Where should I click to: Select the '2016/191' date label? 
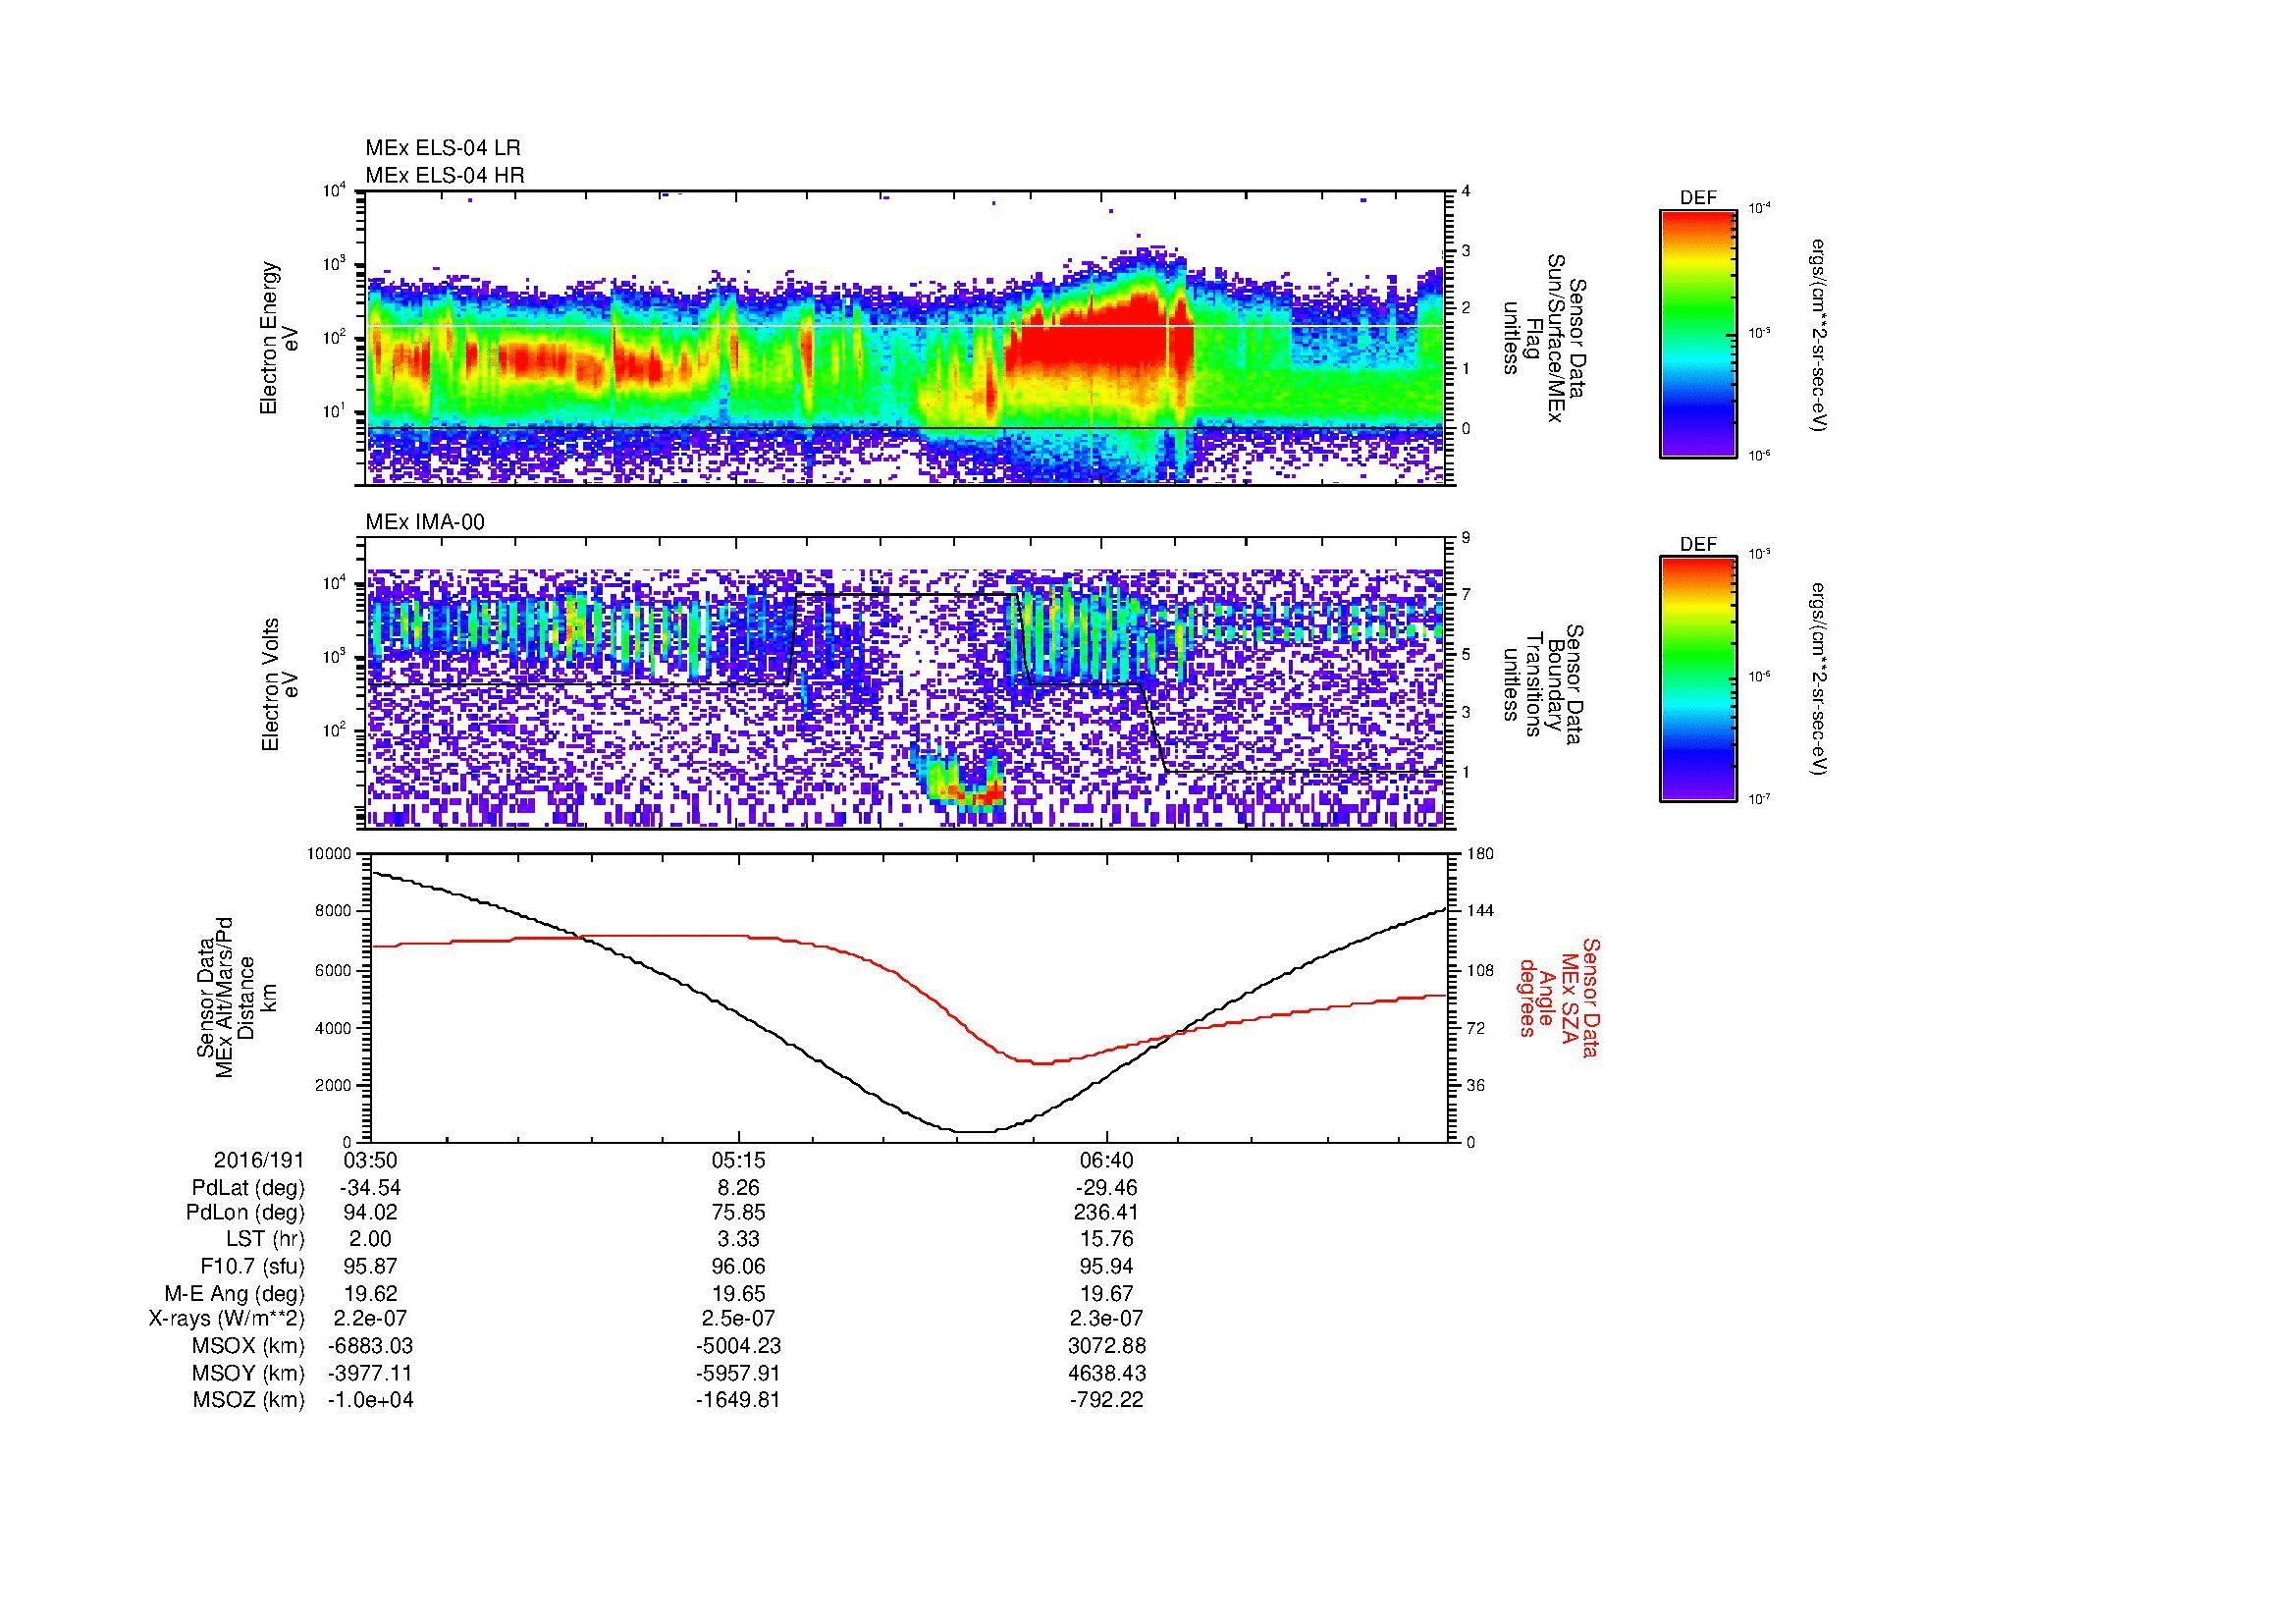[x=259, y=1161]
